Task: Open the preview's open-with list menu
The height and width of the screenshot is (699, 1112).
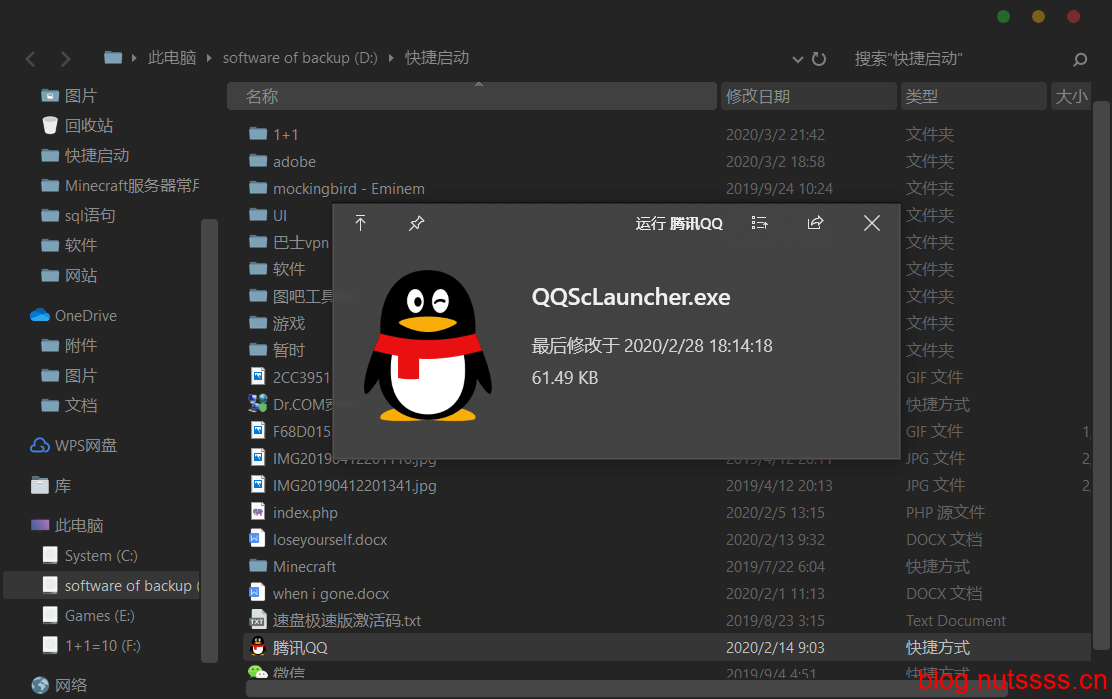Action: tap(760, 223)
